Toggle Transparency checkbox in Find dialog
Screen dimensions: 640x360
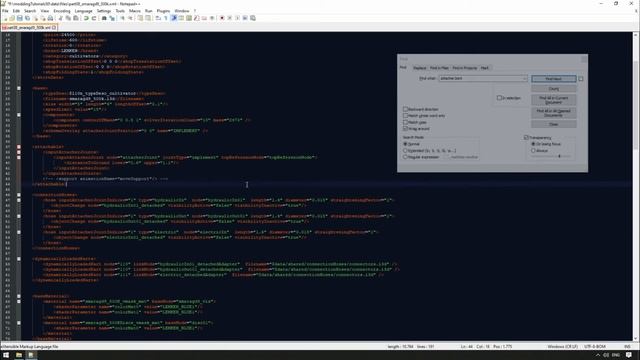click(526, 138)
